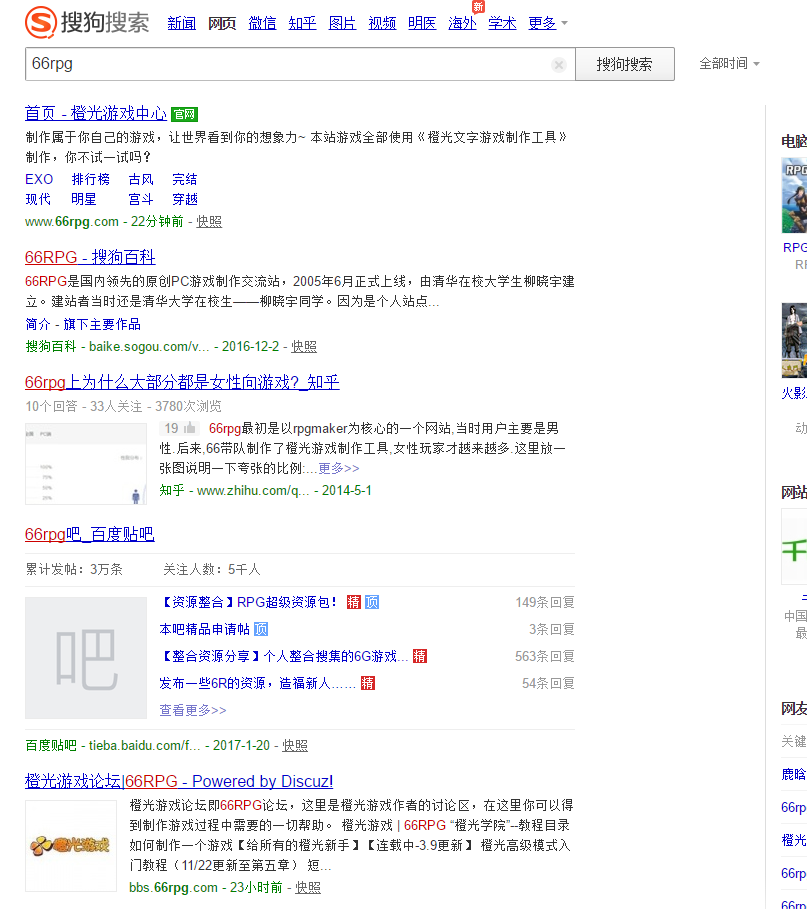The height and width of the screenshot is (909, 807).
Task: Switch to 知乎 tab
Action: tap(302, 23)
